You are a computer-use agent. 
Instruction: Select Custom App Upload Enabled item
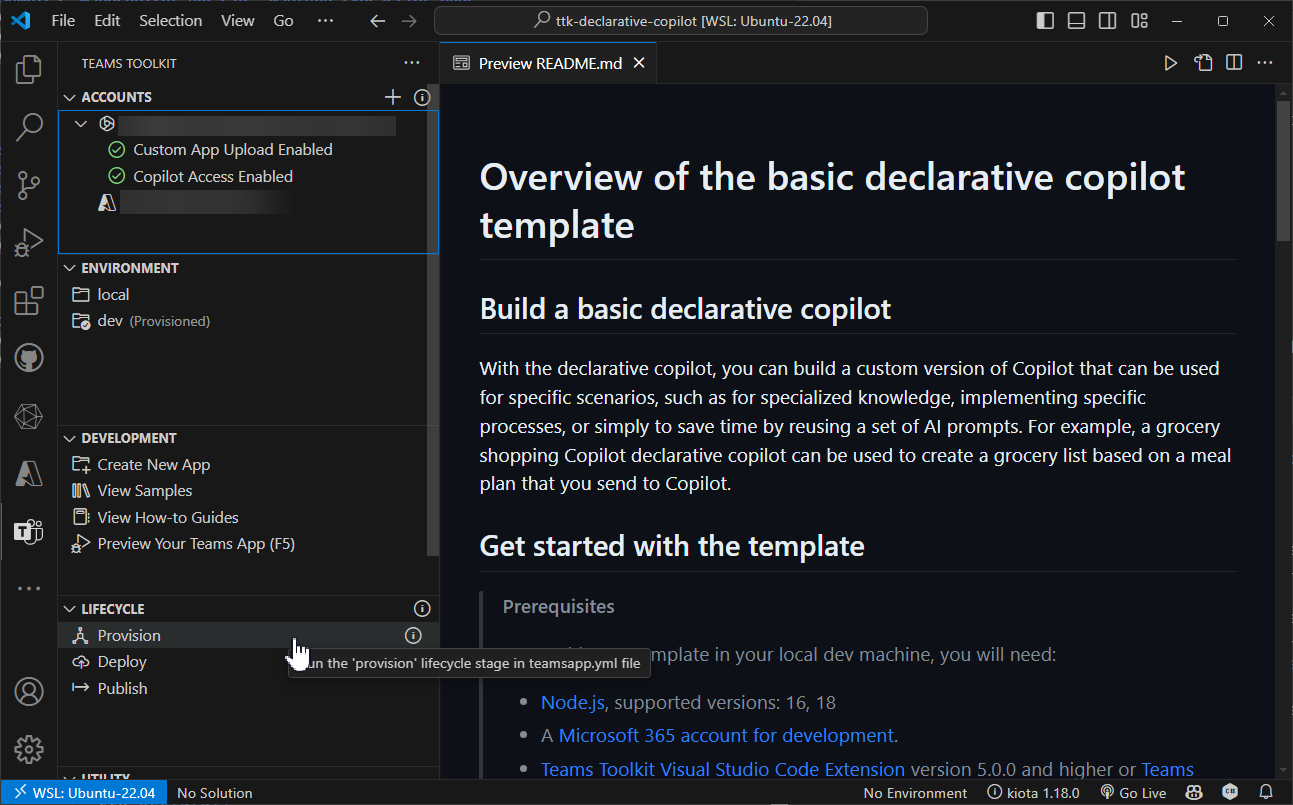coord(248,150)
